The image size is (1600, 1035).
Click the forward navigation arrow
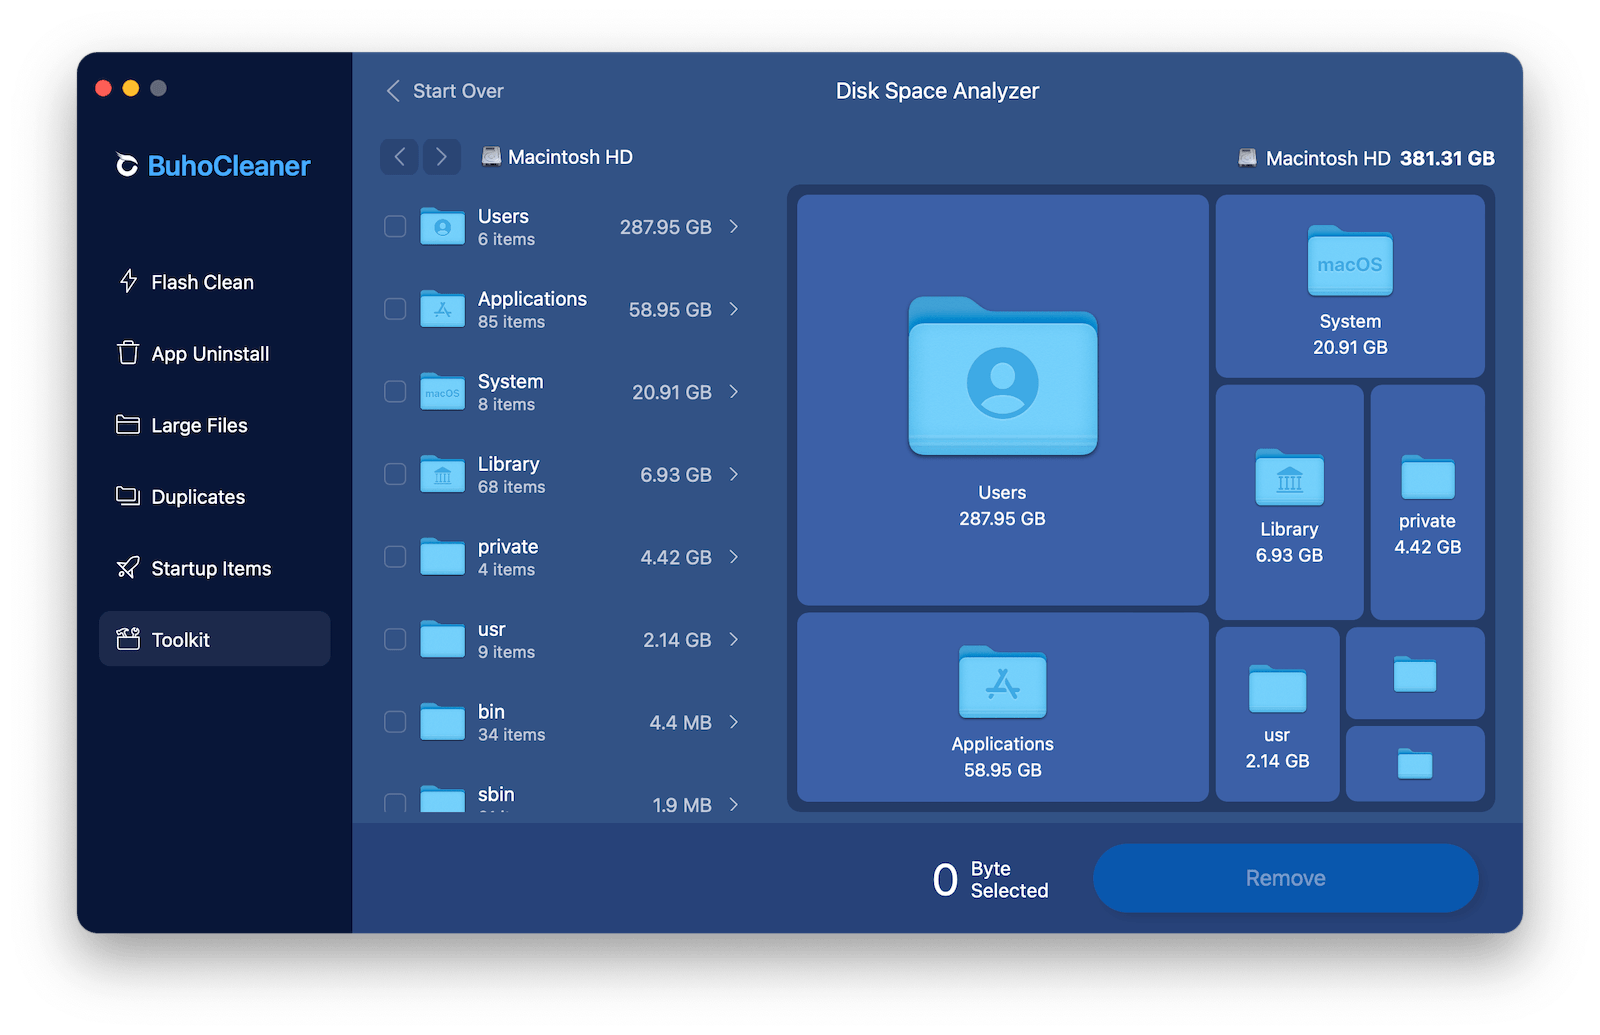[x=441, y=156]
